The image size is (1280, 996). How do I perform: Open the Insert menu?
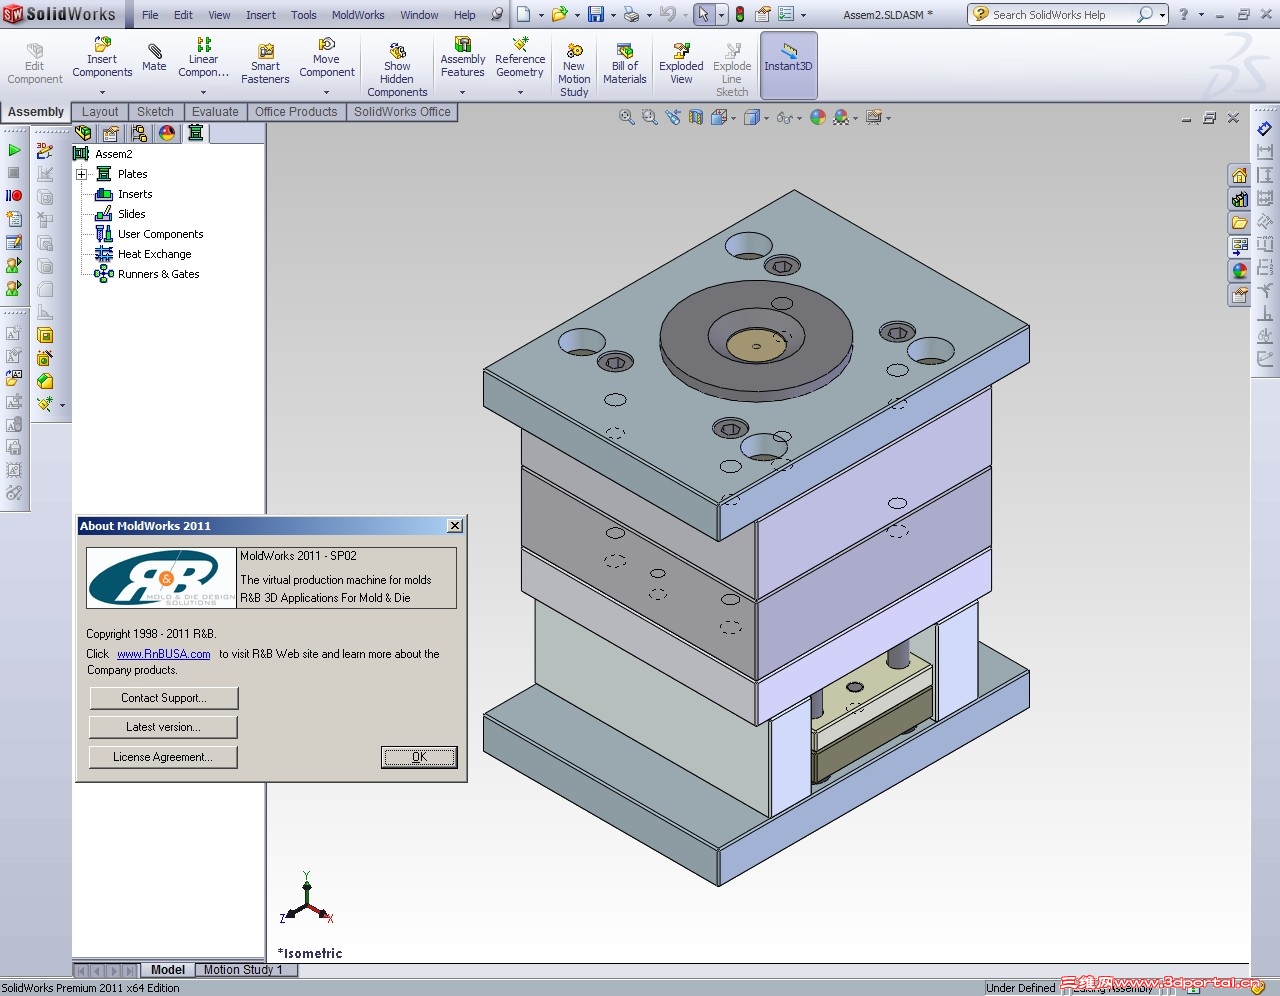[261, 15]
